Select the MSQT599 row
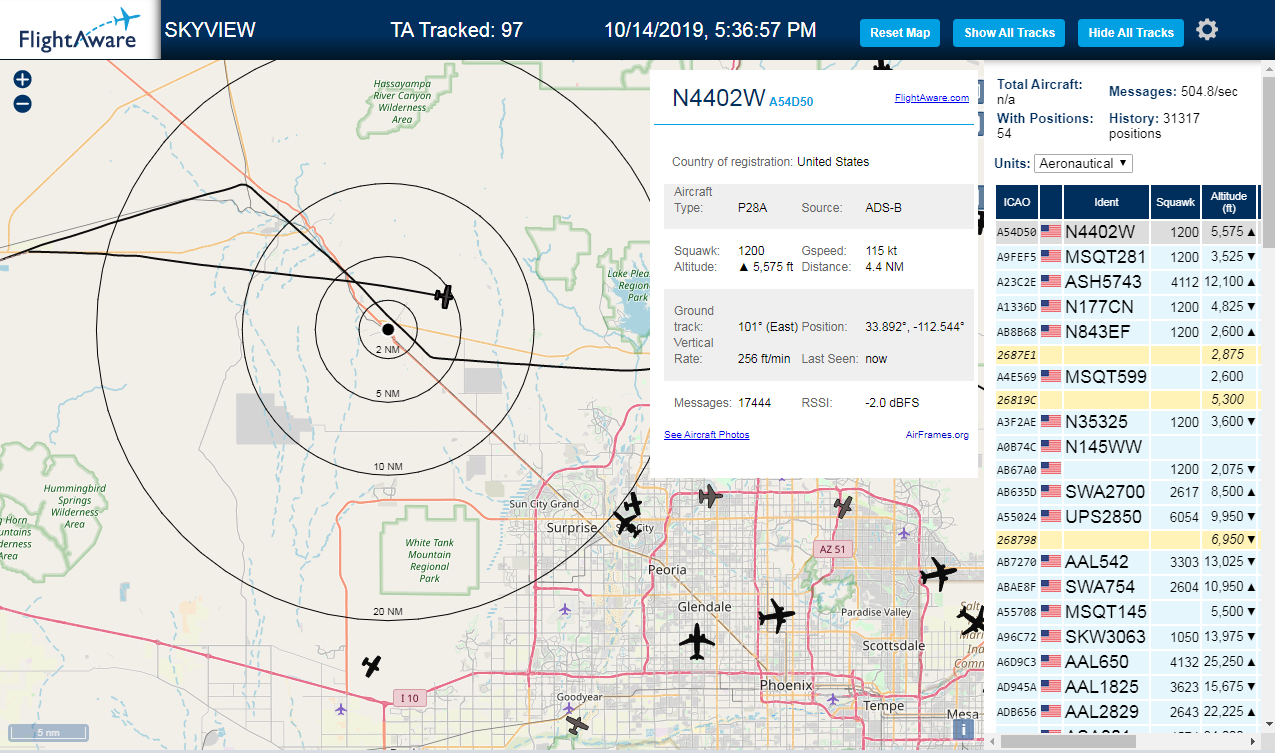1275x753 pixels. coord(1127,377)
